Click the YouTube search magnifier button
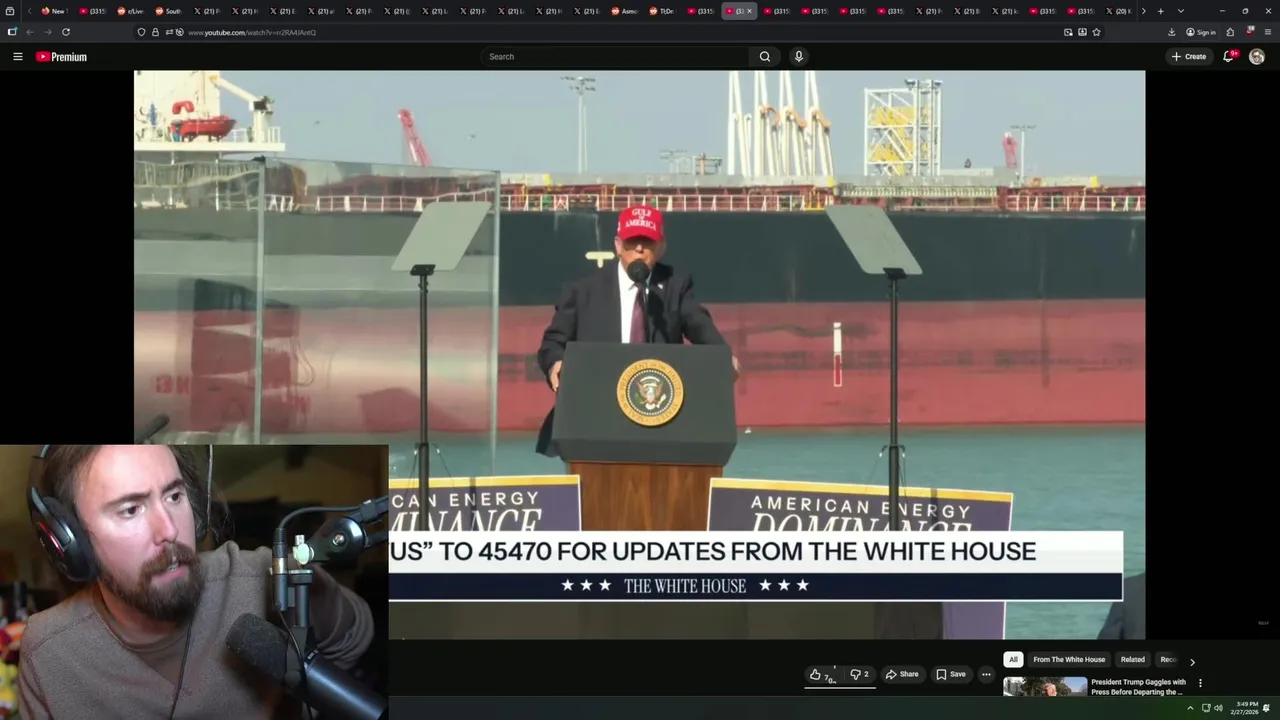 pos(765,57)
